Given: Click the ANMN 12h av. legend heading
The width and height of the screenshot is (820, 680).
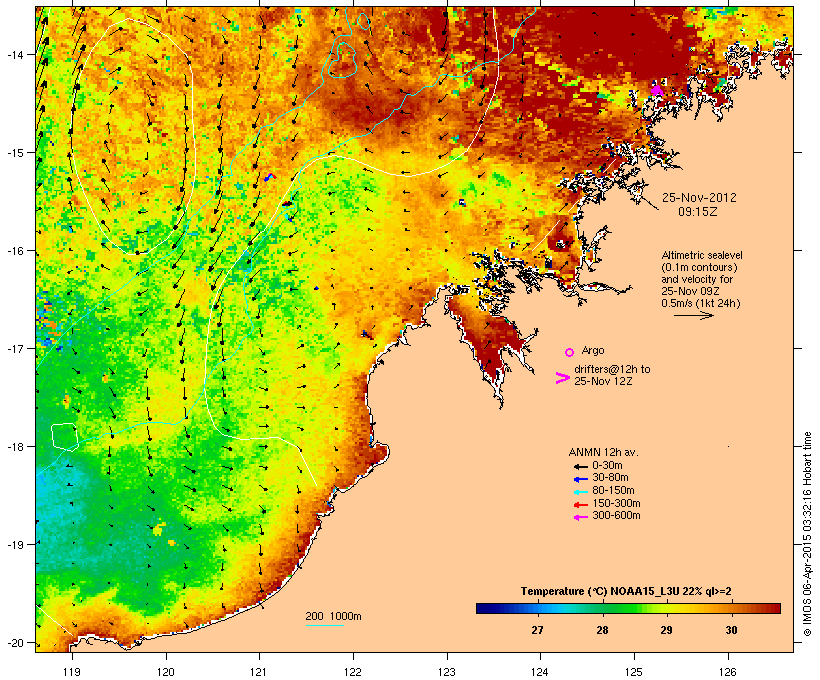Looking at the screenshot, I should click(603, 452).
